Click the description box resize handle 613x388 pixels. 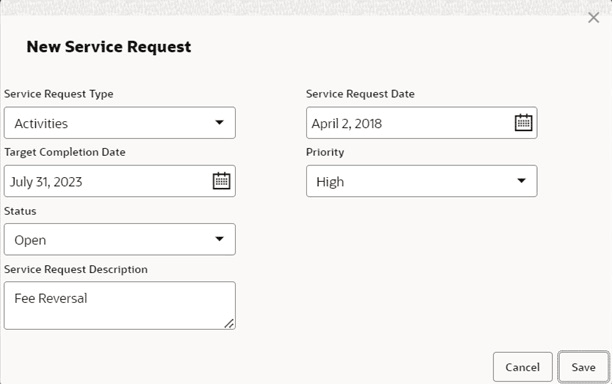(229, 323)
